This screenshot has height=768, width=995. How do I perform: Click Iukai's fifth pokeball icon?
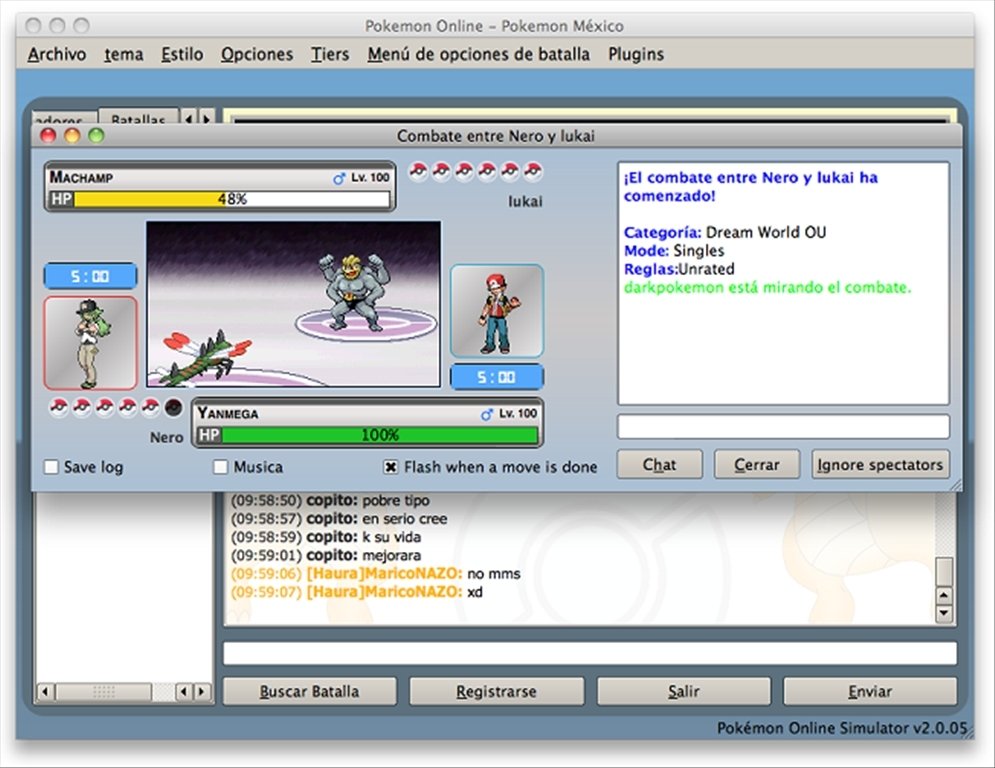point(510,171)
